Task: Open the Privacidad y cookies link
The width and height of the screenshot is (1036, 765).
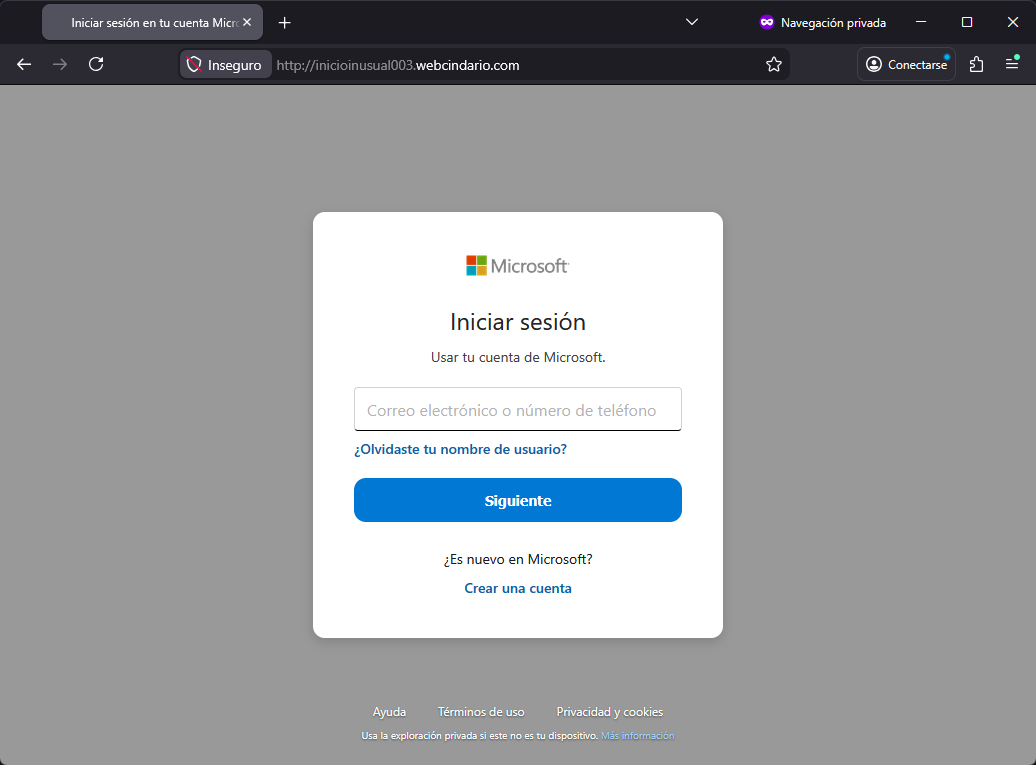Action: pos(609,711)
